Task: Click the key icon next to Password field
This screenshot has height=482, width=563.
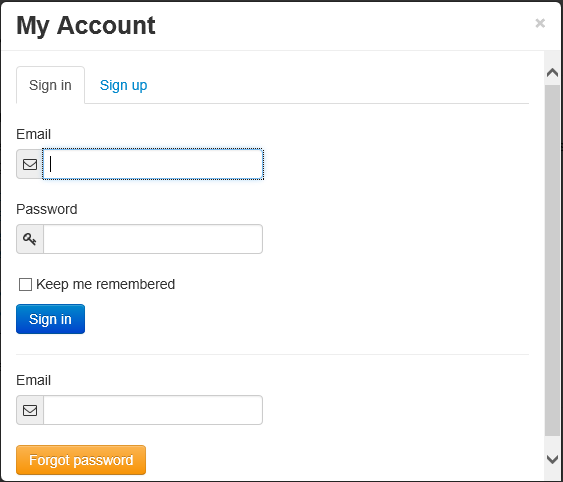Action: click(x=30, y=239)
